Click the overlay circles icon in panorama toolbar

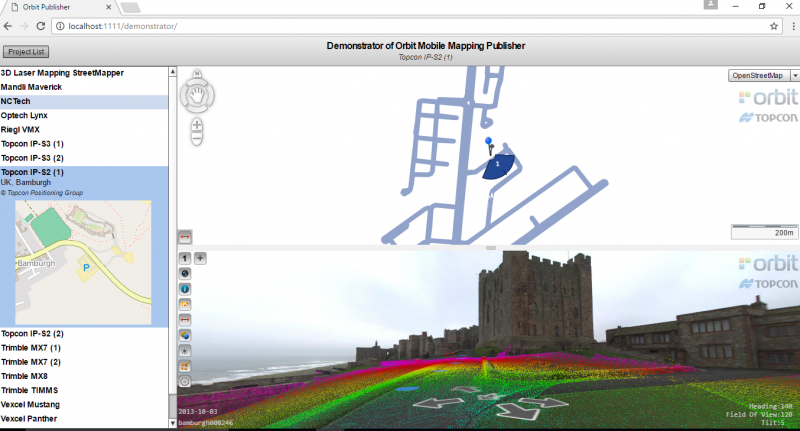[185, 336]
